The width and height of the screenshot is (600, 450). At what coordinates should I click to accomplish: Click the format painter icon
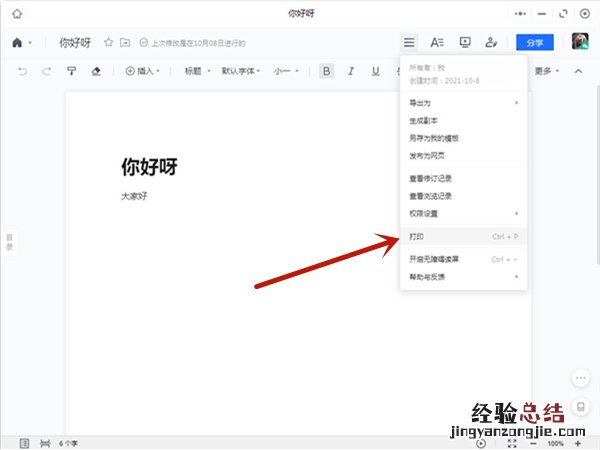point(72,71)
